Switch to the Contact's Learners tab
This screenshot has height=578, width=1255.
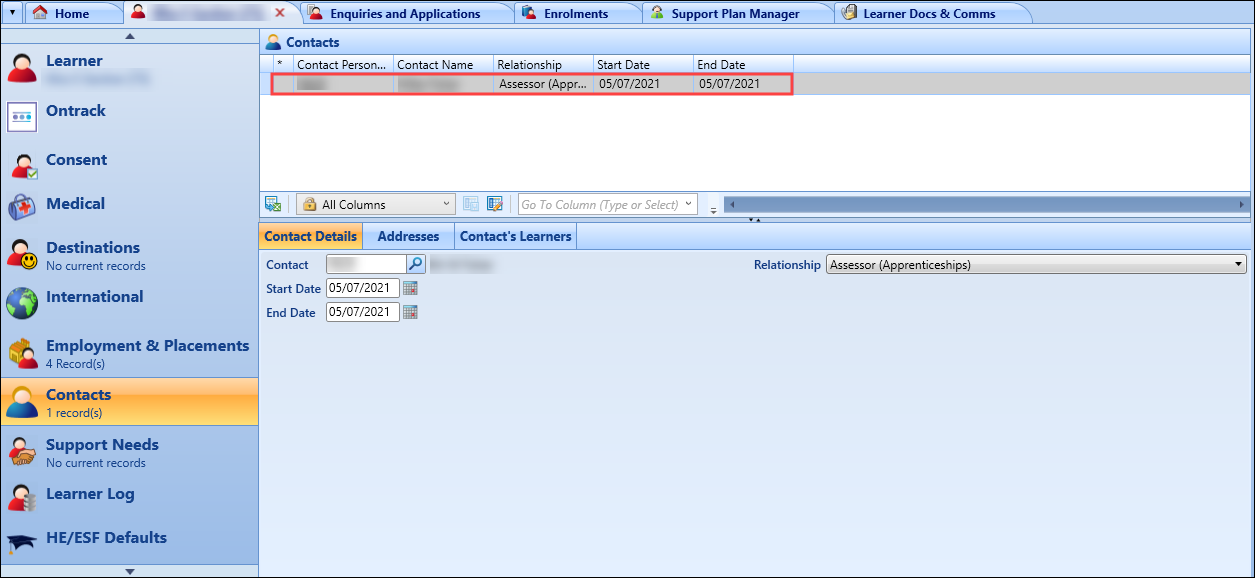[x=515, y=236]
